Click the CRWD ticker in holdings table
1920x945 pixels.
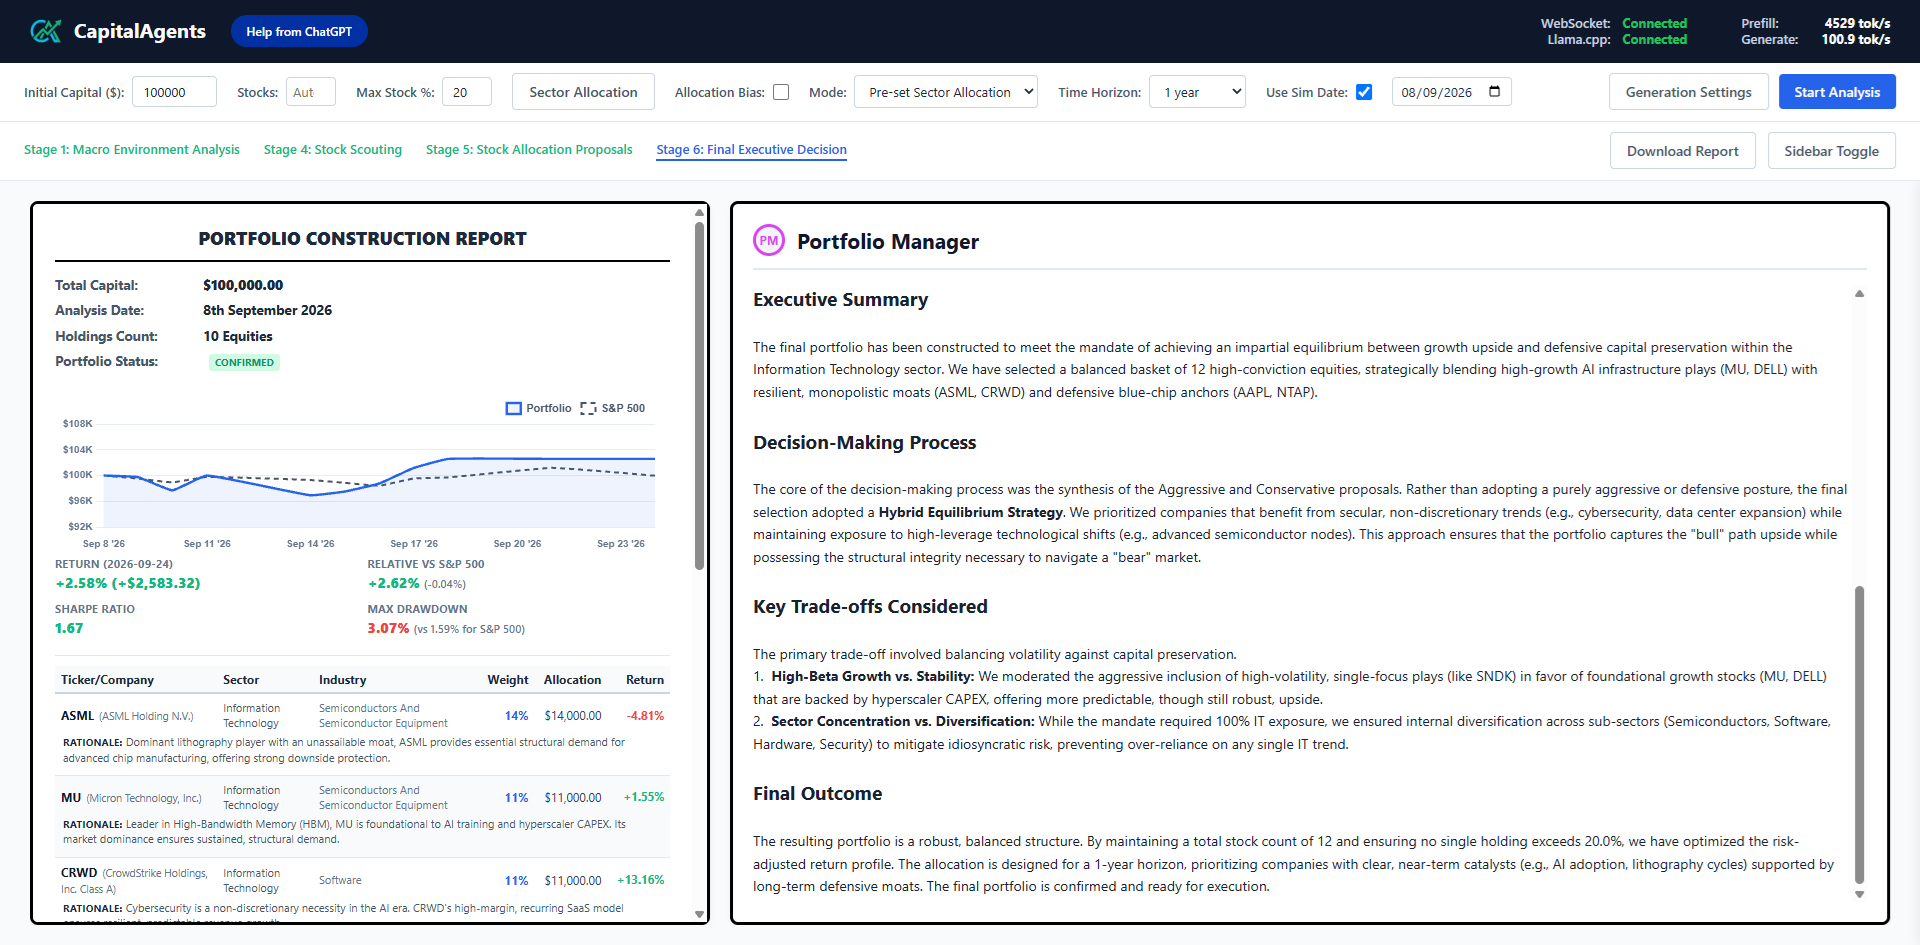[x=79, y=873]
